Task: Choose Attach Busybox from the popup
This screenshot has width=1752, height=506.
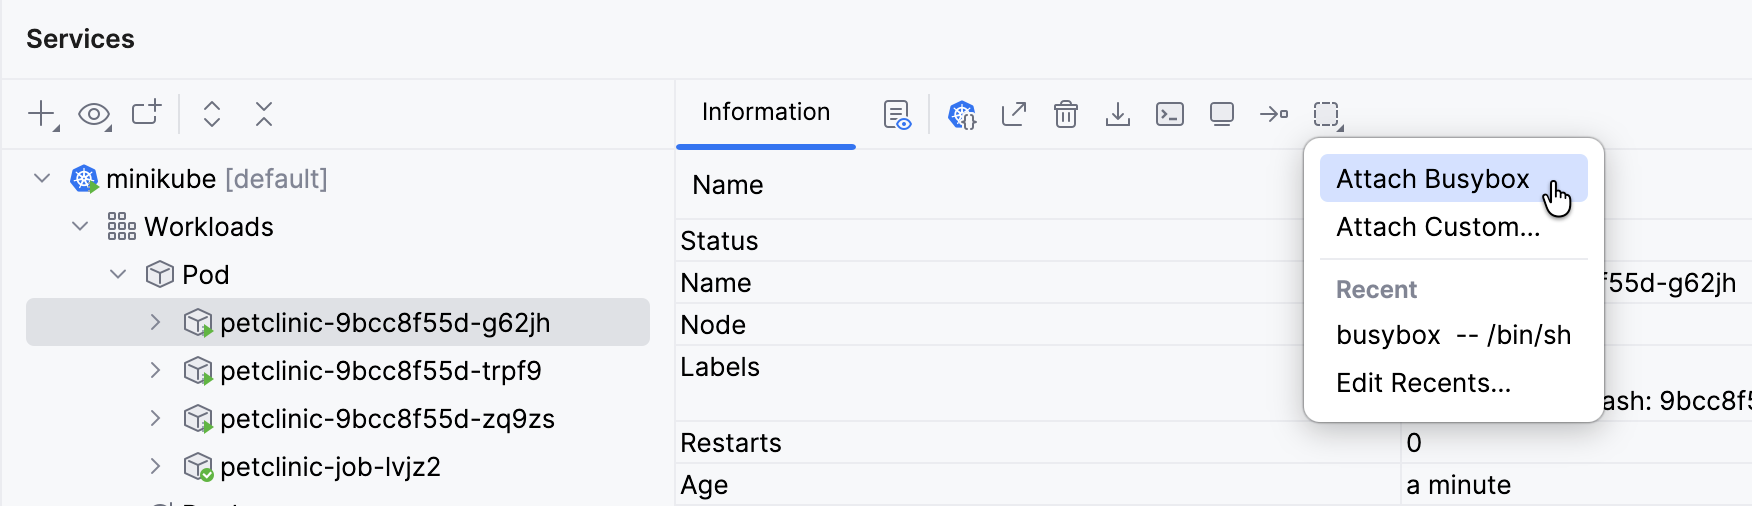Action: click(x=1453, y=179)
